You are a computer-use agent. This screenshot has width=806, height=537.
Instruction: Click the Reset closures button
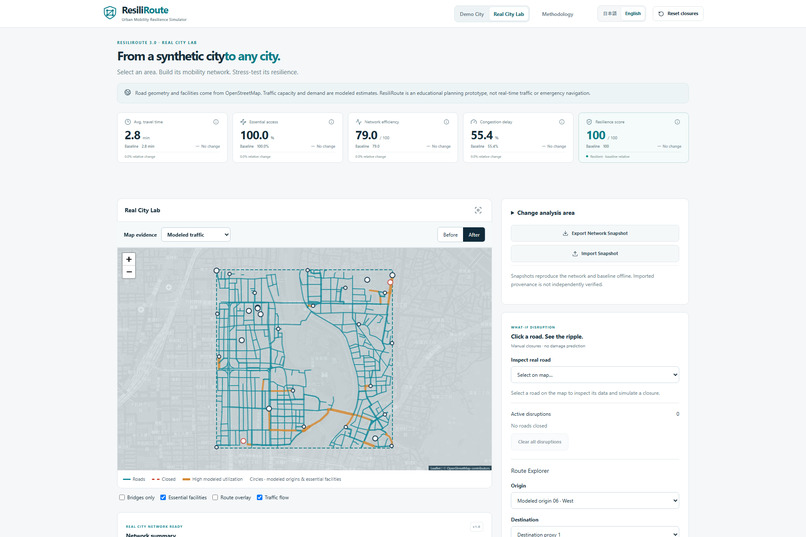click(678, 14)
